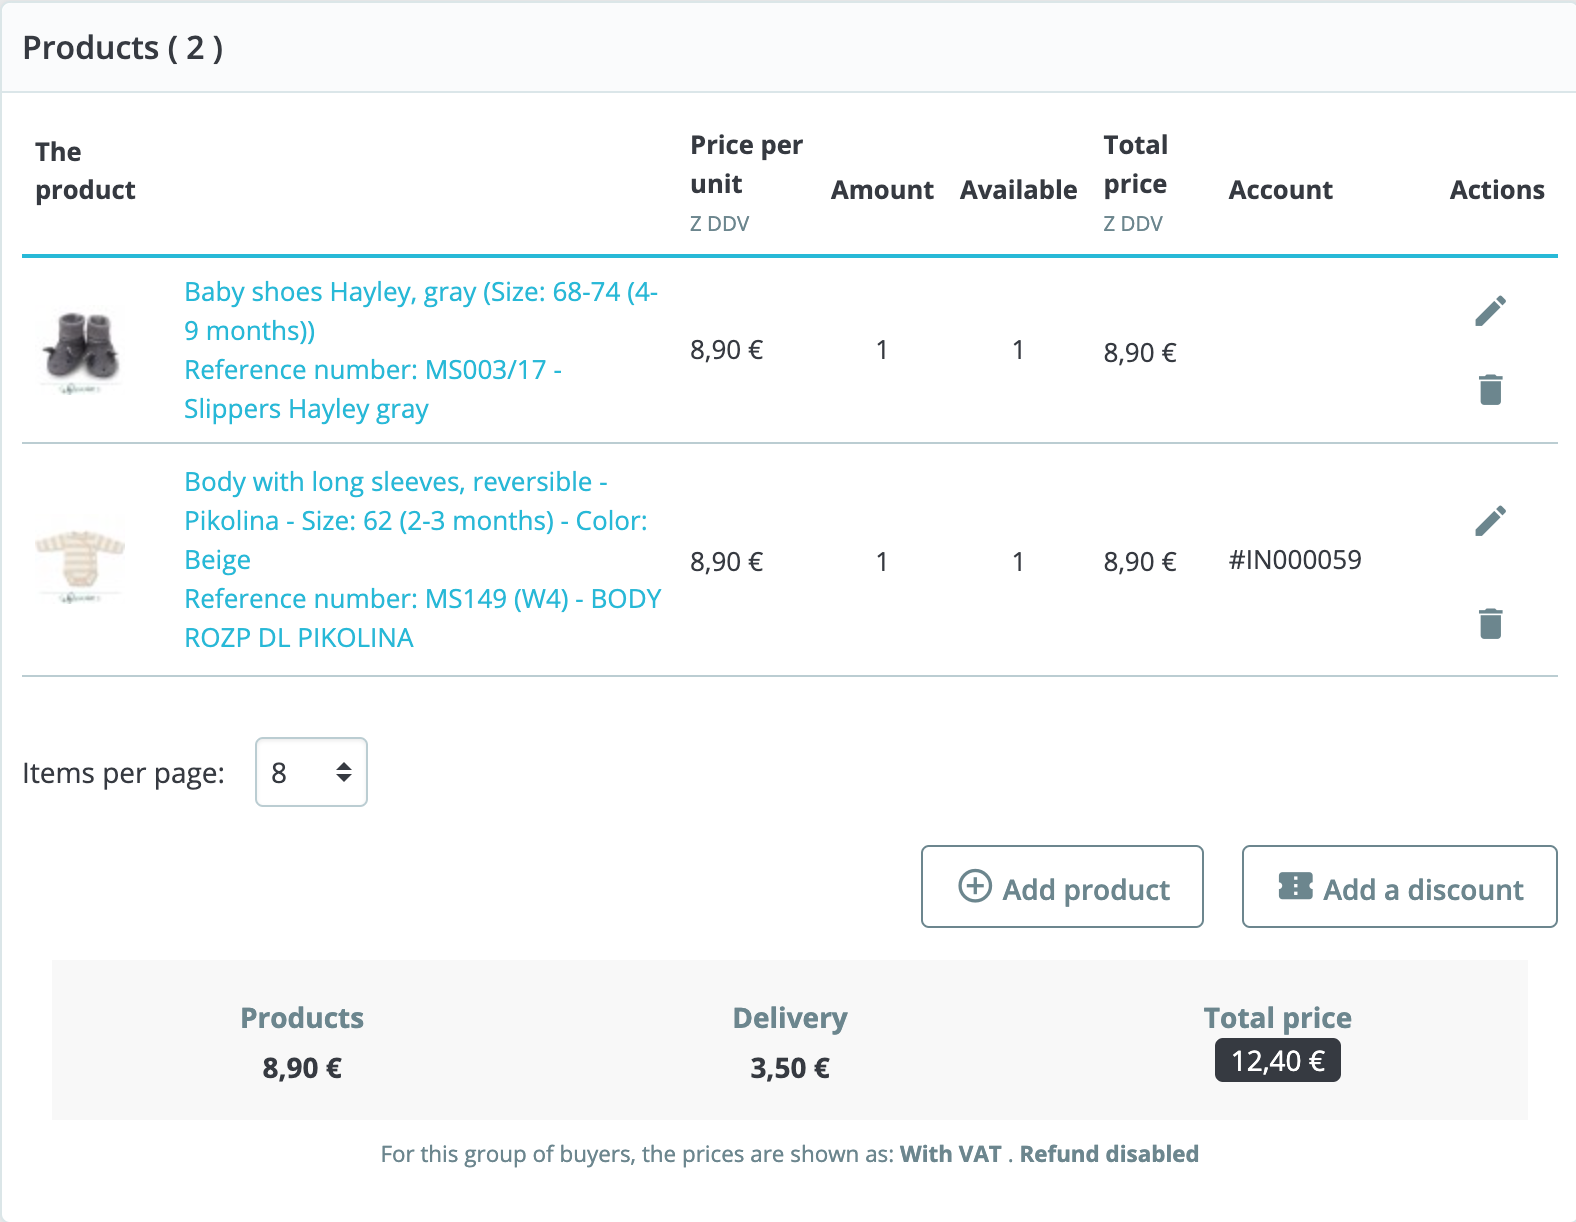Click the Amount column header
The image size is (1576, 1222).
point(882,190)
